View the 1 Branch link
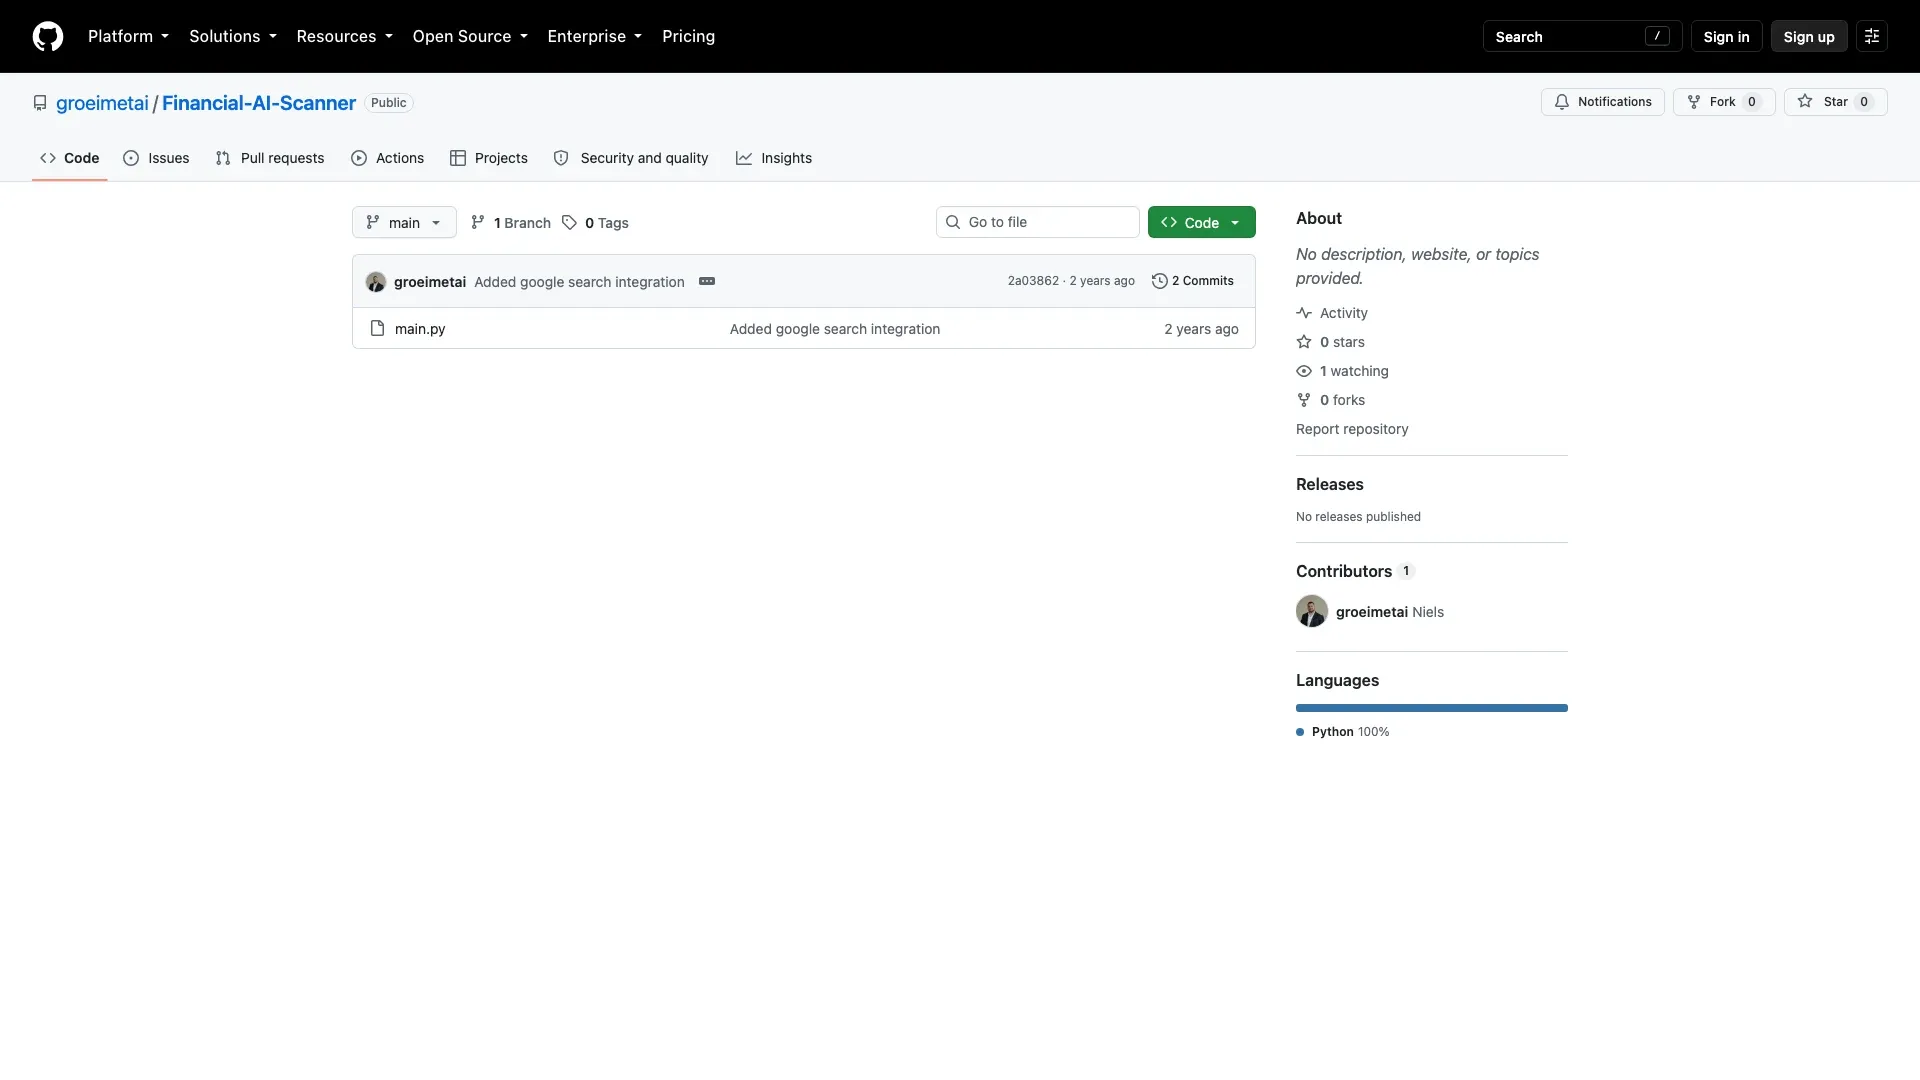 tap(511, 222)
